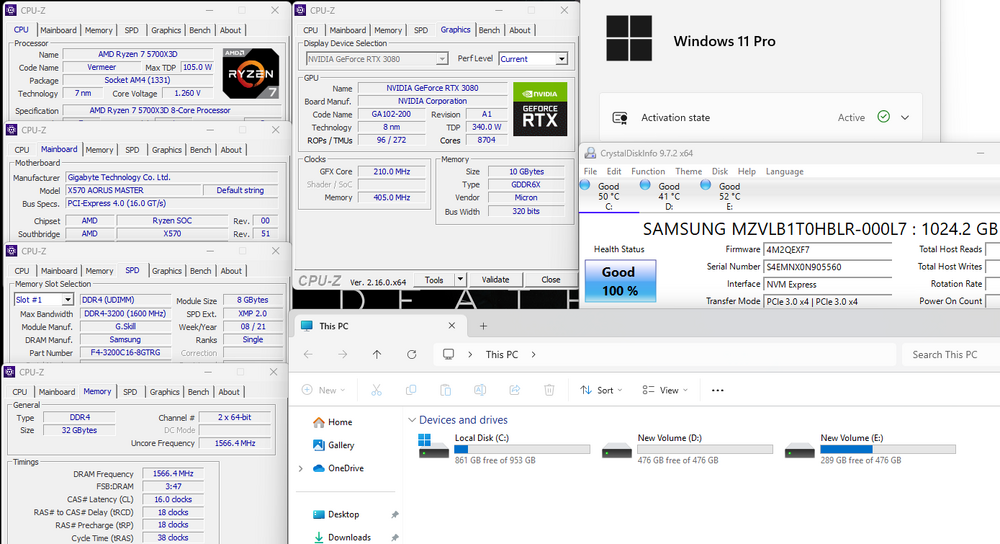The image size is (1000, 544).
Task: Click the Delete trash icon in Explorer toolbar
Action: click(549, 390)
